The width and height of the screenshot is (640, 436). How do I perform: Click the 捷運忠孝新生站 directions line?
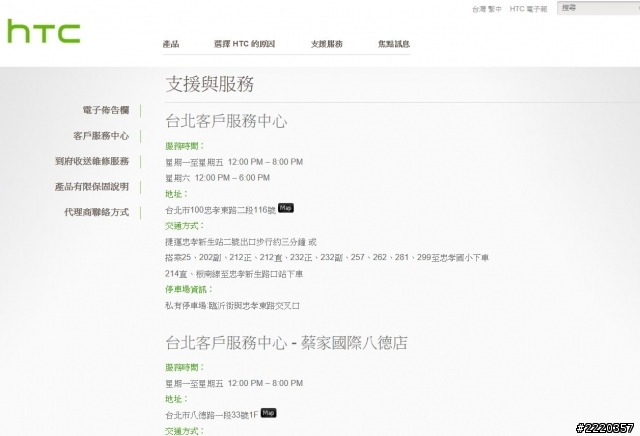point(241,242)
